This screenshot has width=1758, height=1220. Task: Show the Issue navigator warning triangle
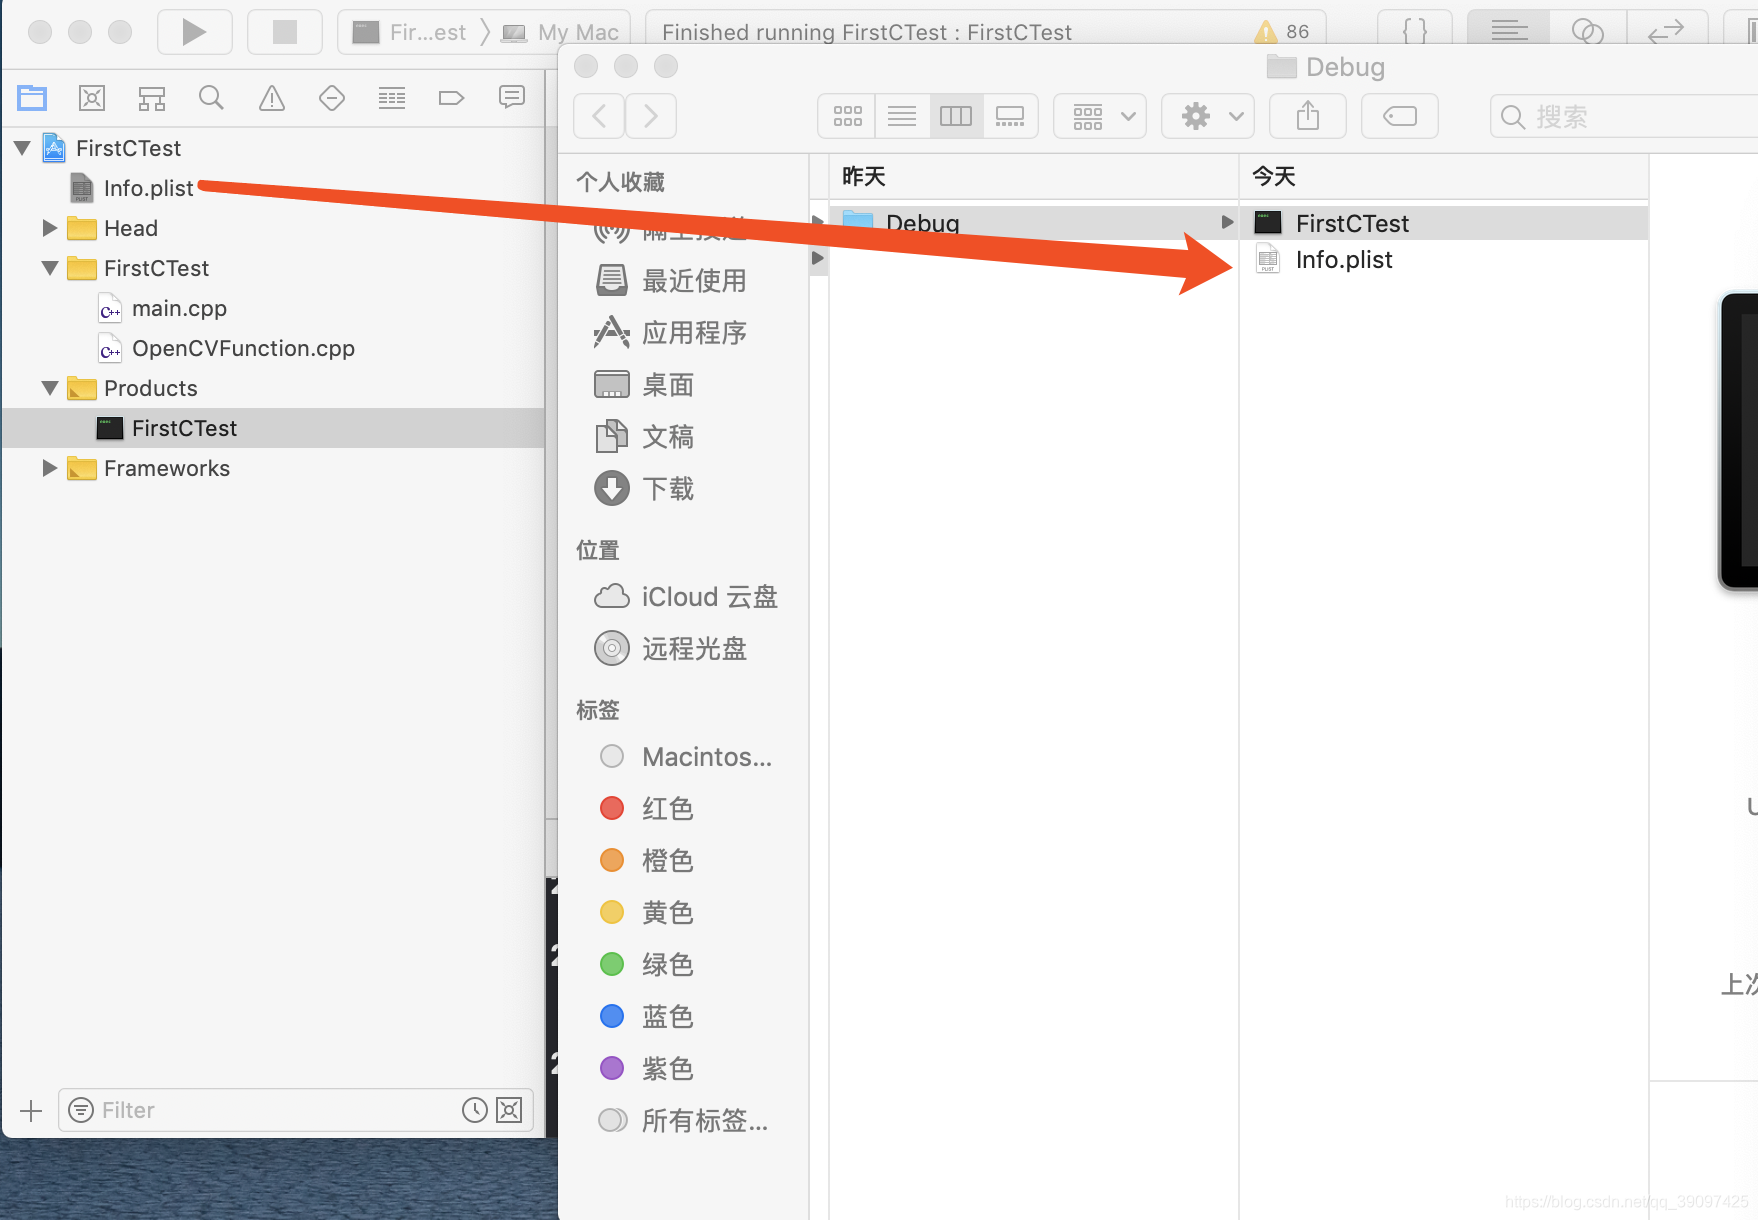point(271,97)
